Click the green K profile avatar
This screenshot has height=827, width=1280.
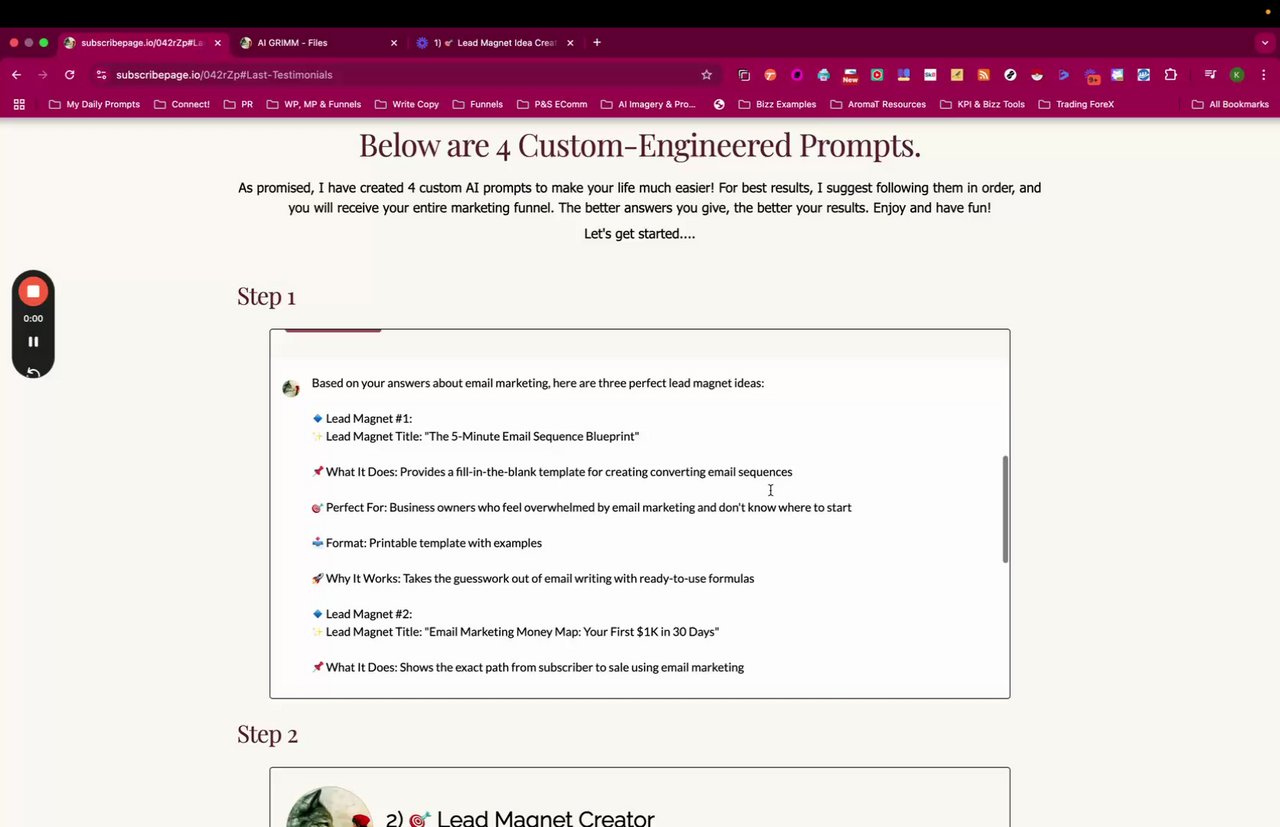pos(1237,75)
